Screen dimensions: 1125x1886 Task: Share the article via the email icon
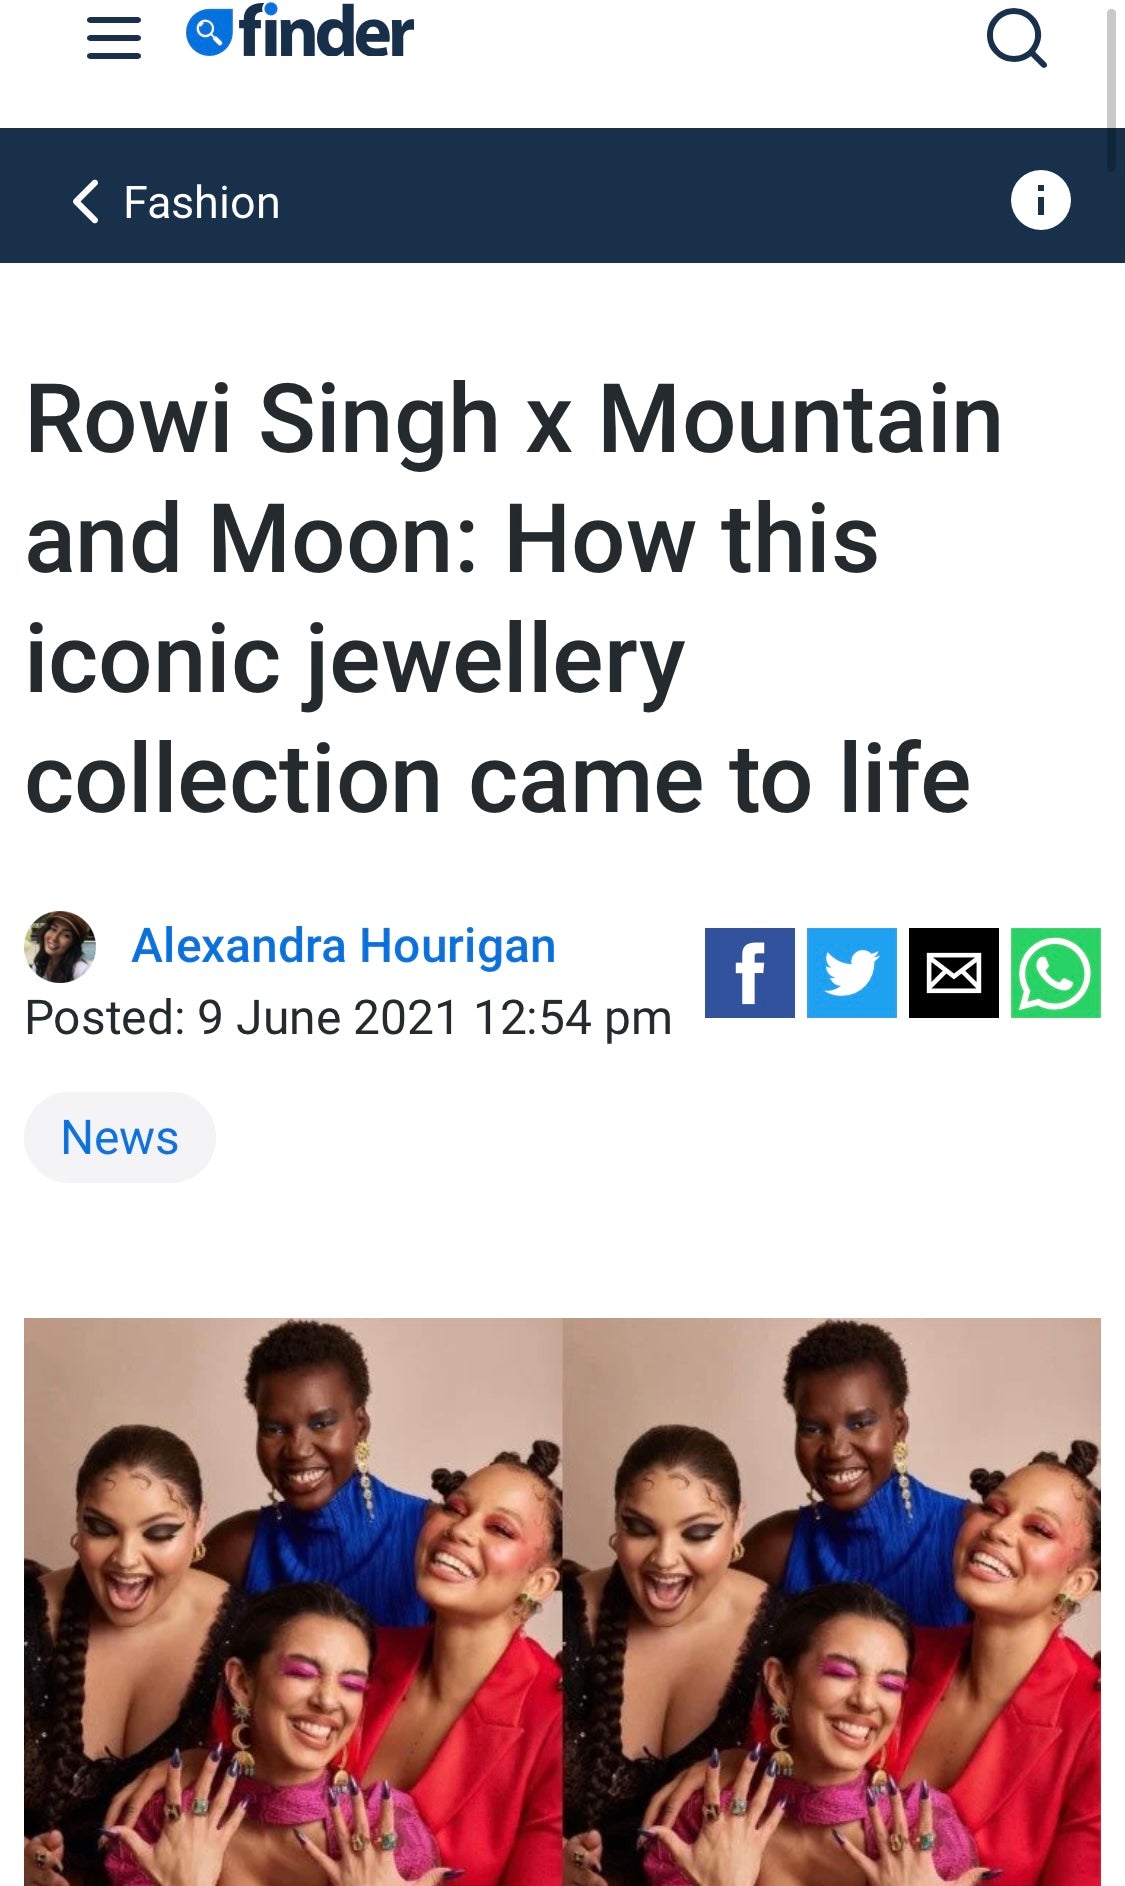[x=954, y=973]
